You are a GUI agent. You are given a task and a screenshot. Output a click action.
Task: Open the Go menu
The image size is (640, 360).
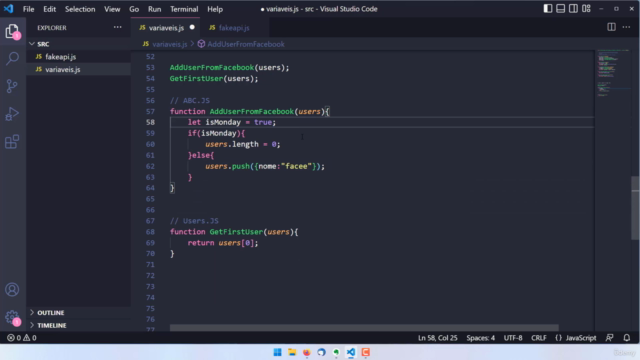(134, 9)
